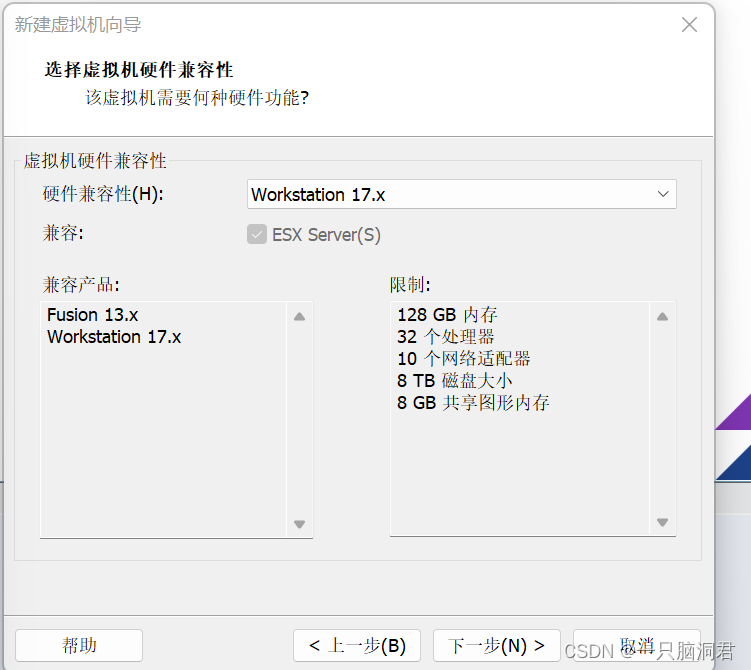Click the down arrow of 限制 scrollbar
This screenshot has height=670, width=751.
pos(662,522)
